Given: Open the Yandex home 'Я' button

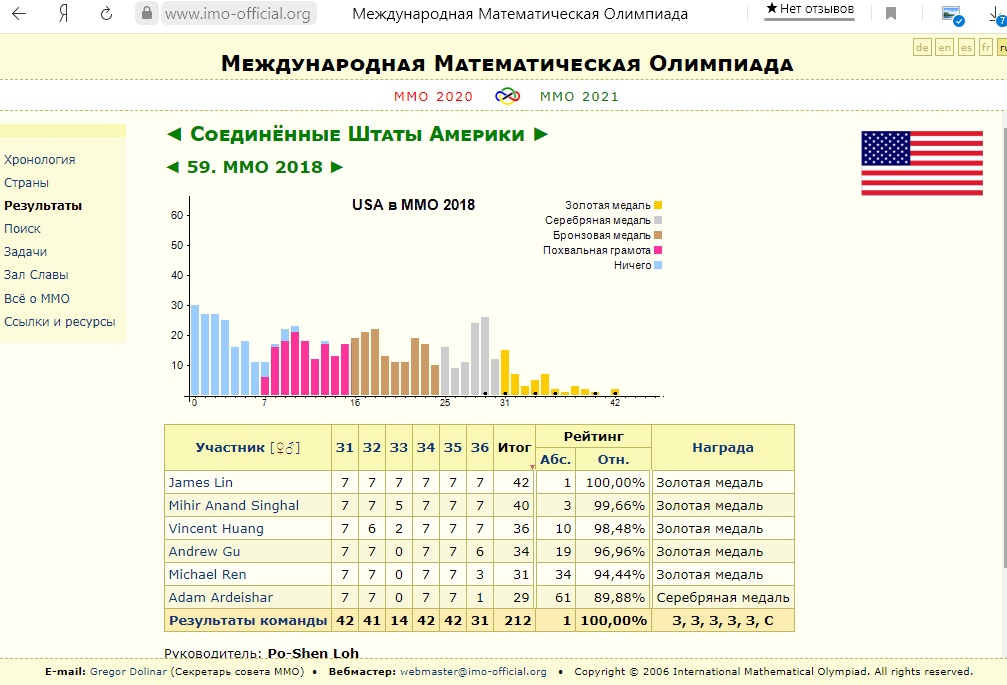Looking at the screenshot, I should (x=63, y=13).
